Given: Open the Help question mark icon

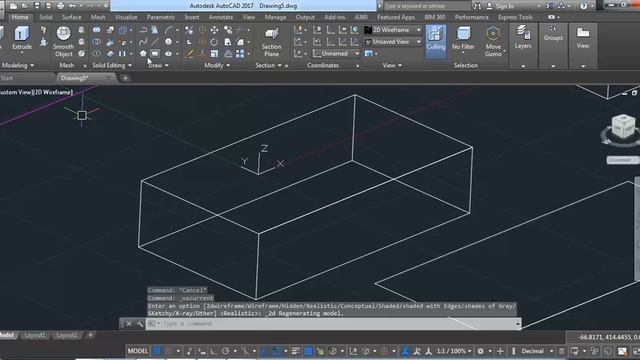Looking at the screenshot, I should click(x=584, y=6).
